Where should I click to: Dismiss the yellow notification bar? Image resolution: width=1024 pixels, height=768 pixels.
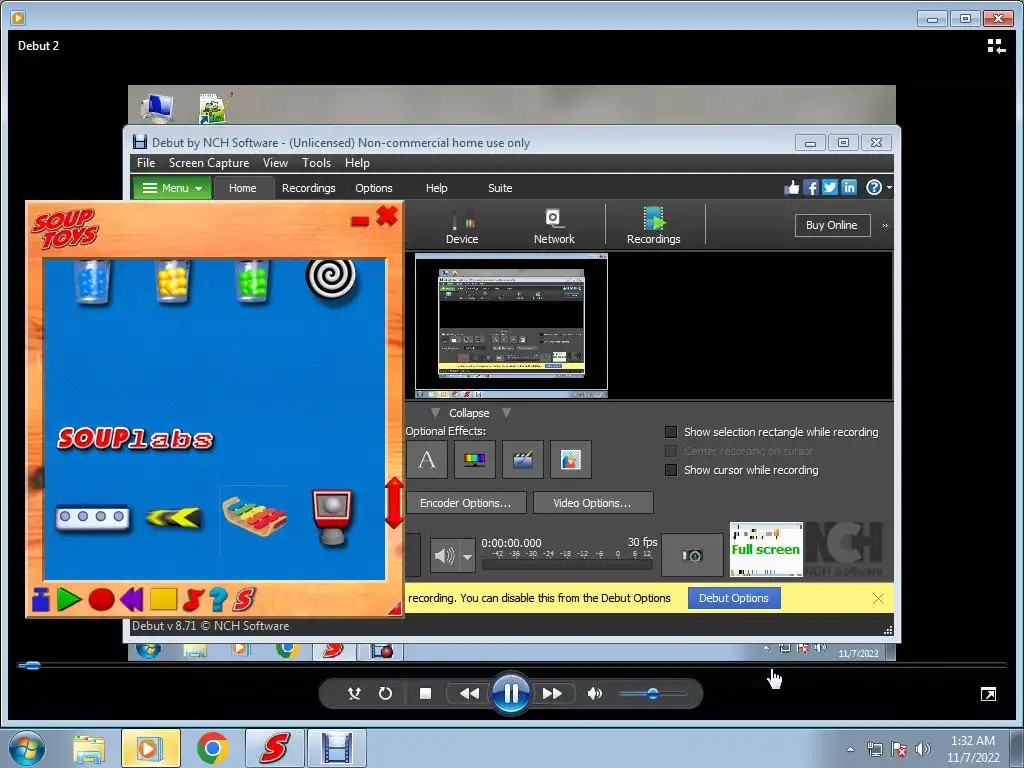(878, 598)
